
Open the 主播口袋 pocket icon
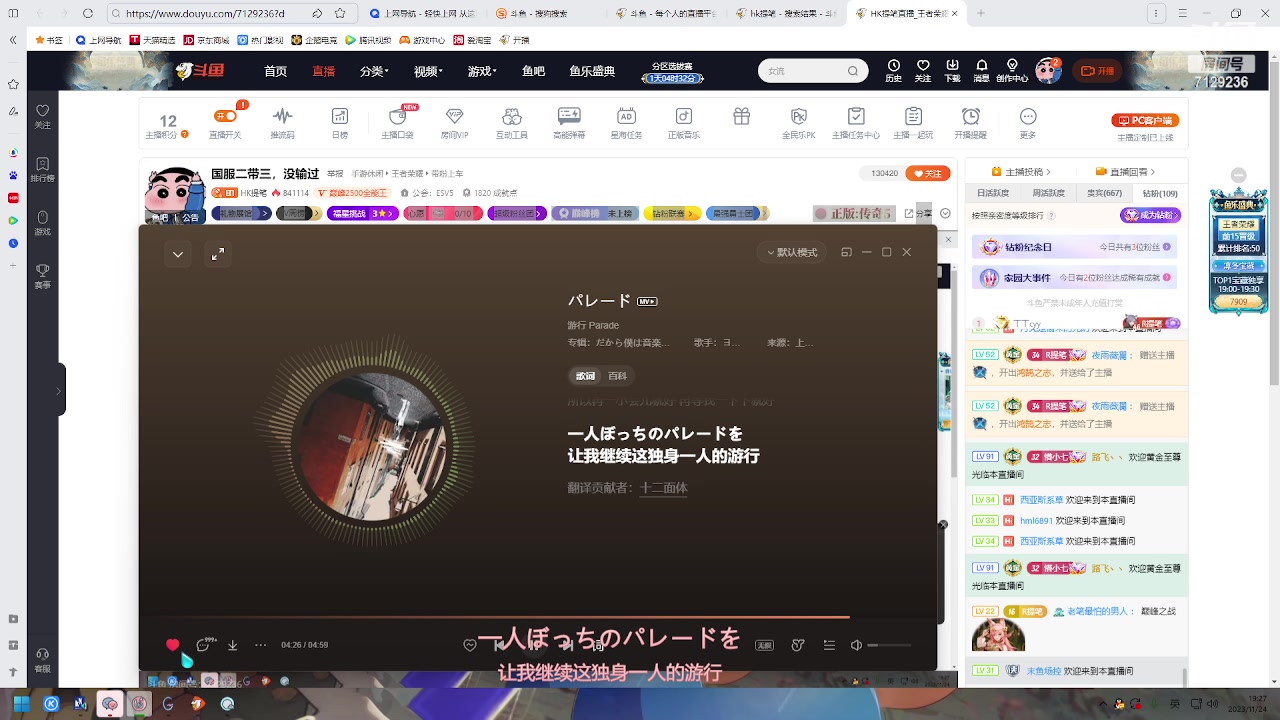pyautogui.click(x=397, y=122)
